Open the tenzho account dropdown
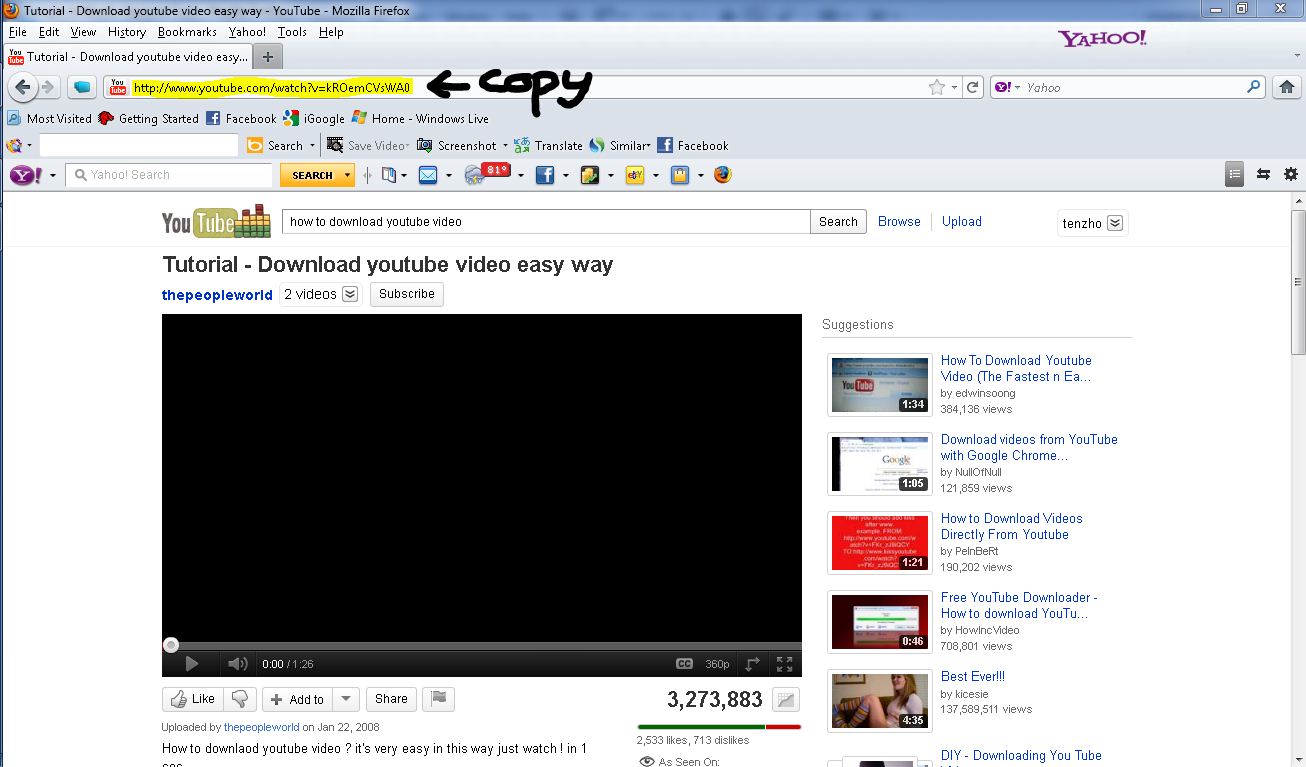 coord(1115,223)
